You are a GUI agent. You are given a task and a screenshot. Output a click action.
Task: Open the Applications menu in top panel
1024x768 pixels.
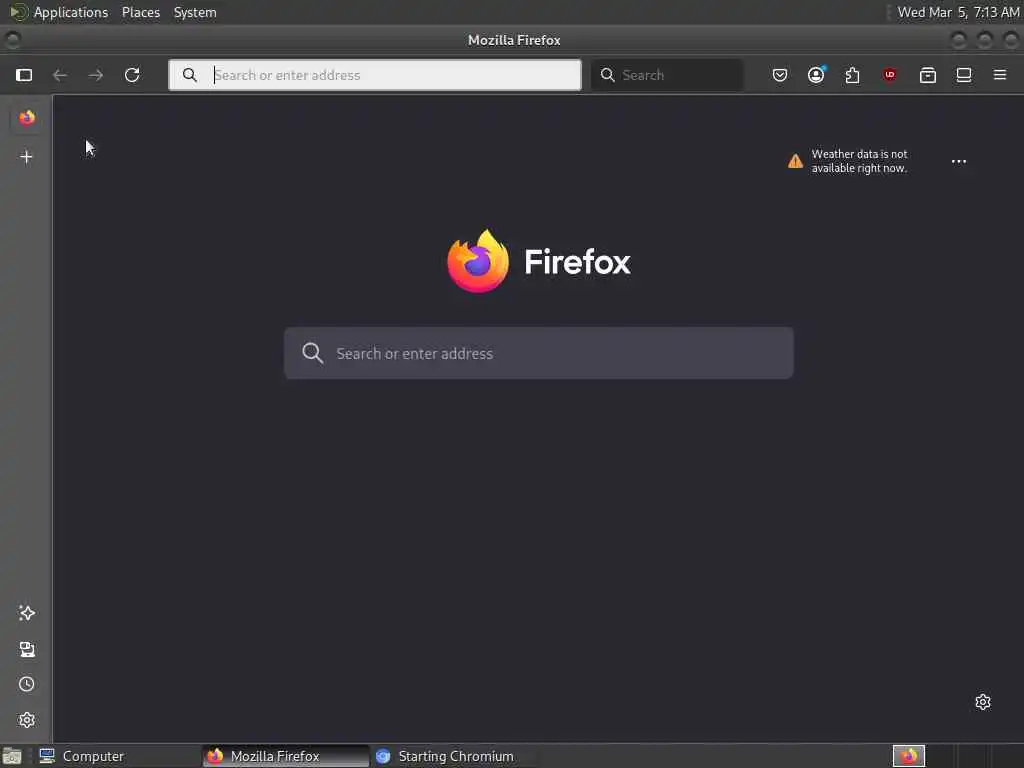[71, 12]
